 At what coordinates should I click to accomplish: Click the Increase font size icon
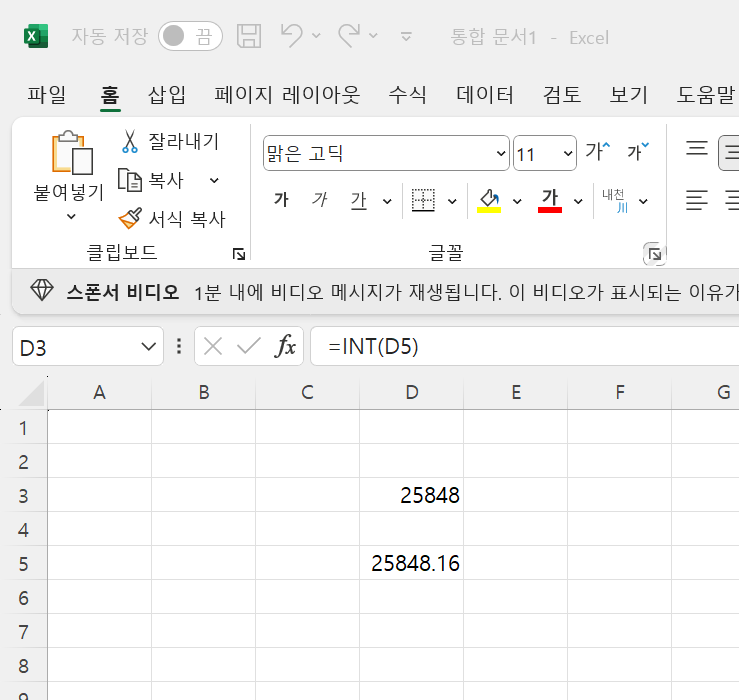pos(598,152)
